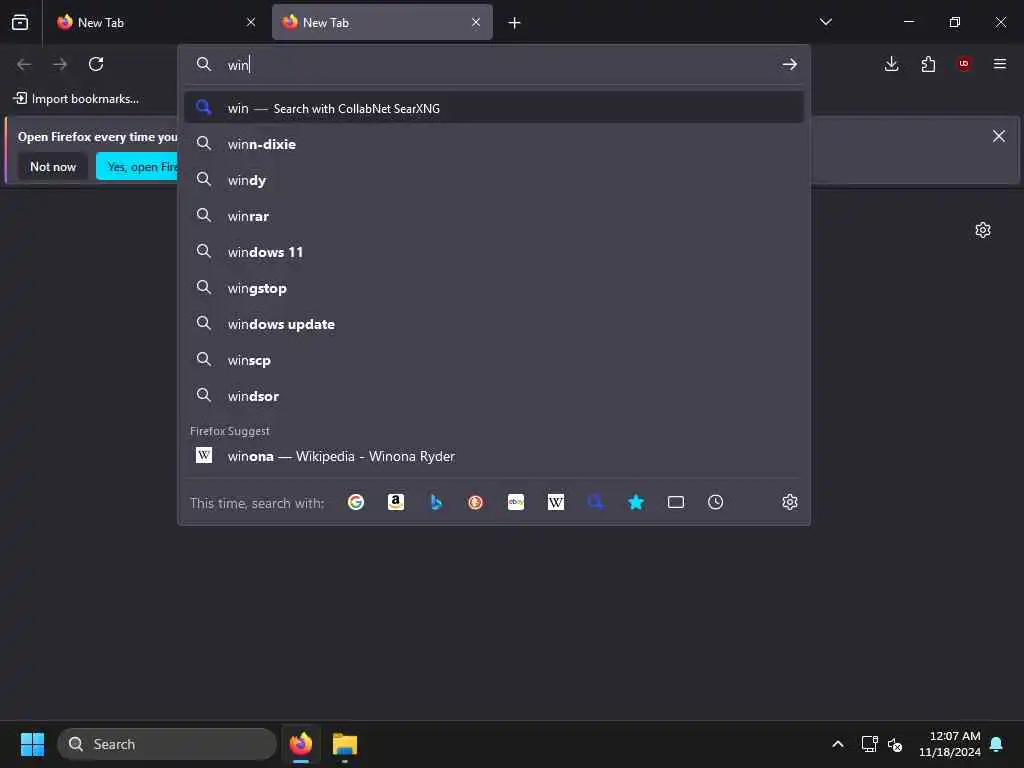Screen dimensions: 1024x768
Task: Click in the address bar text field
Action: coord(500,64)
